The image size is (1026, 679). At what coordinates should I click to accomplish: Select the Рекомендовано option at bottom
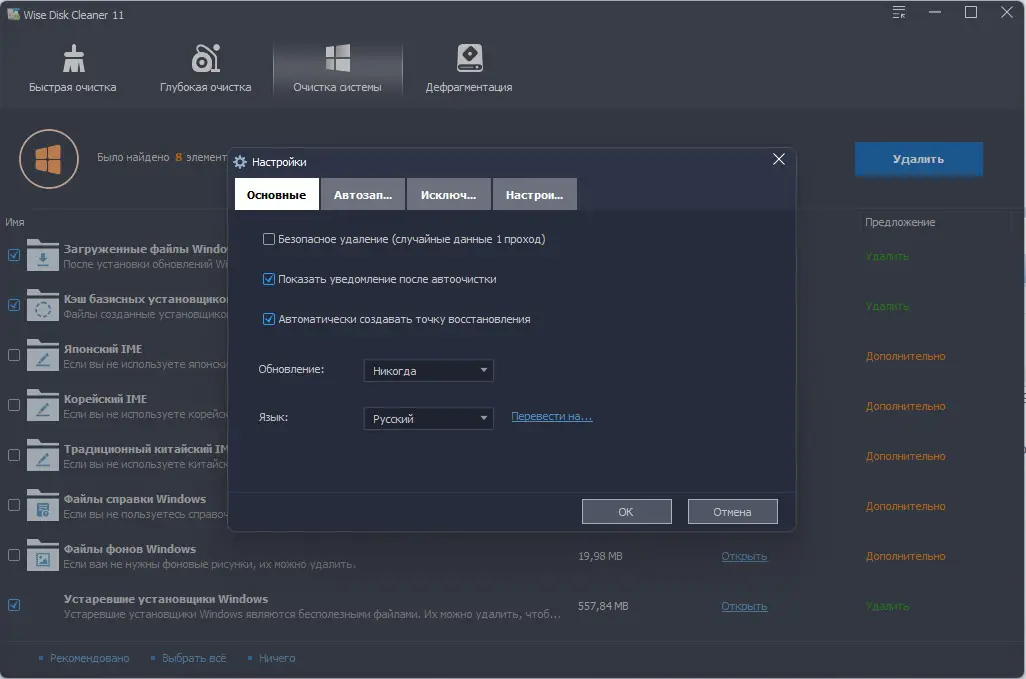click(89, 658)
